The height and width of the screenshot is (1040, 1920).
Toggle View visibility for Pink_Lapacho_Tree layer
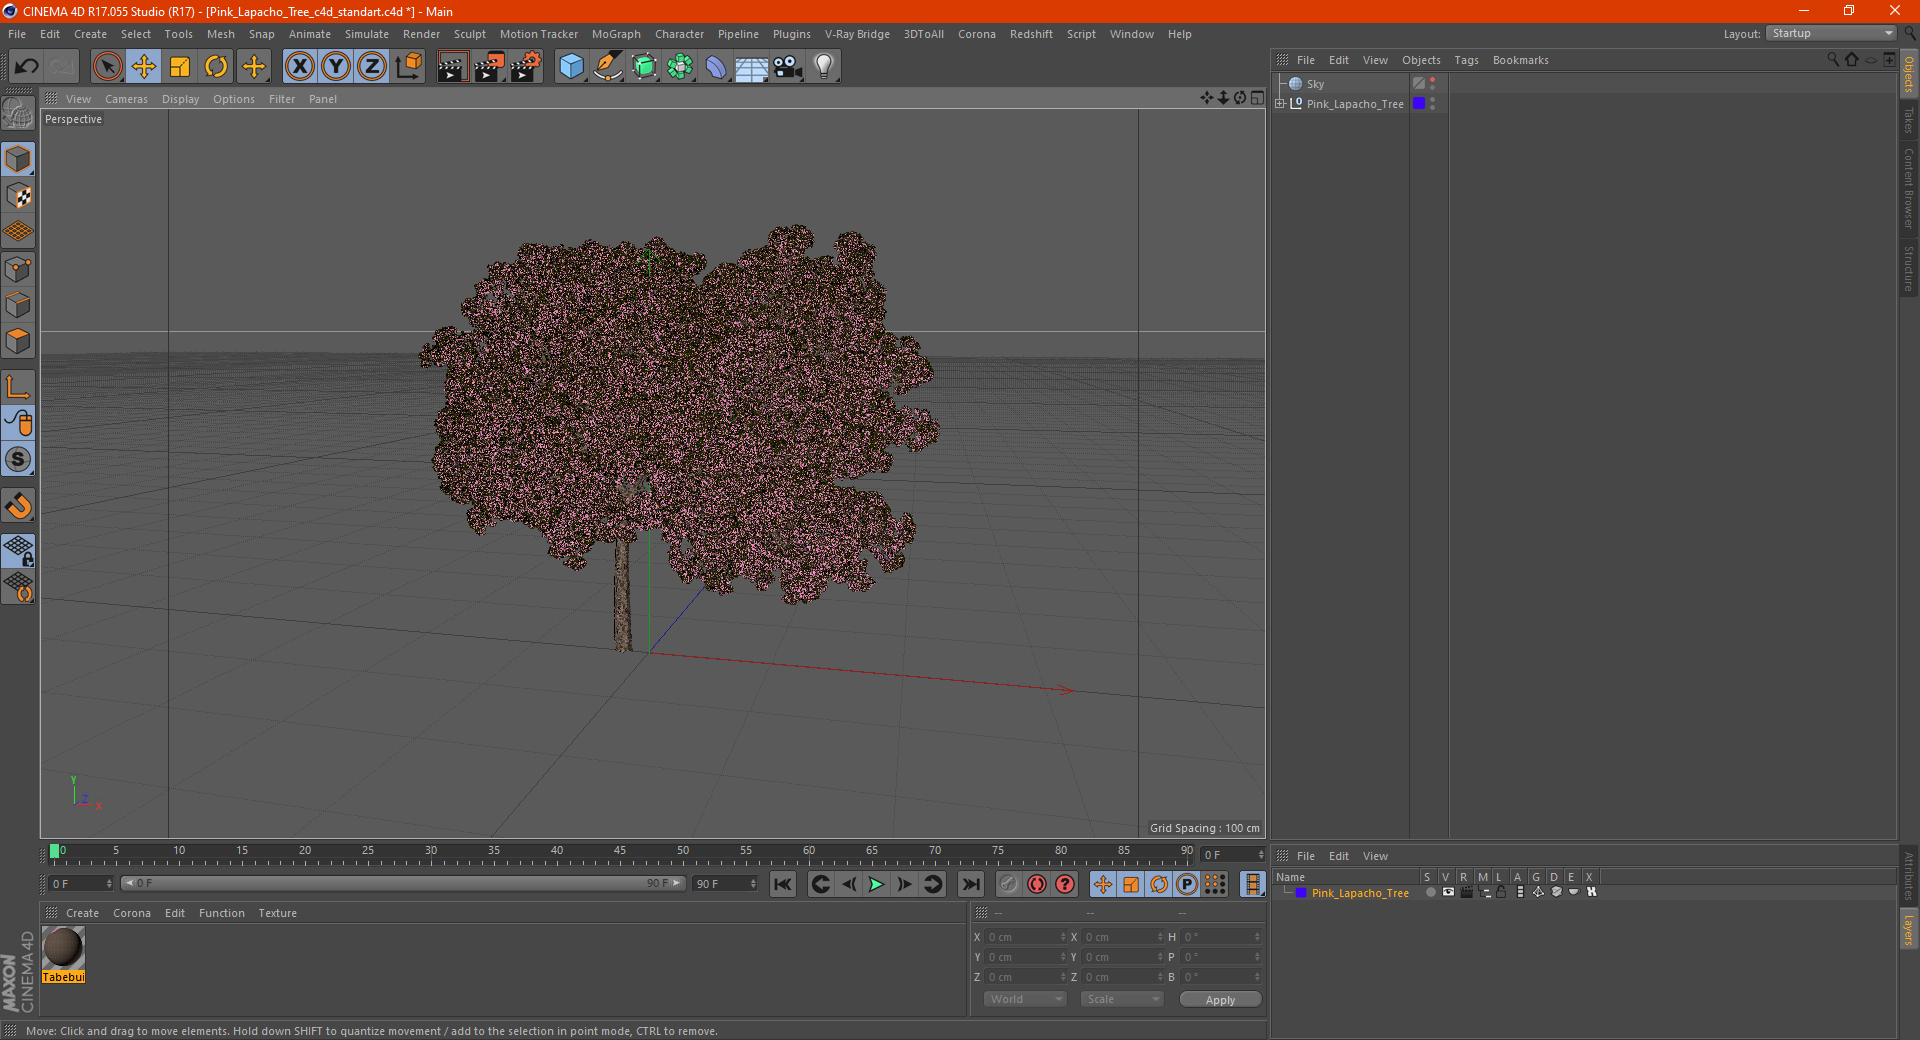point(1448,893)
